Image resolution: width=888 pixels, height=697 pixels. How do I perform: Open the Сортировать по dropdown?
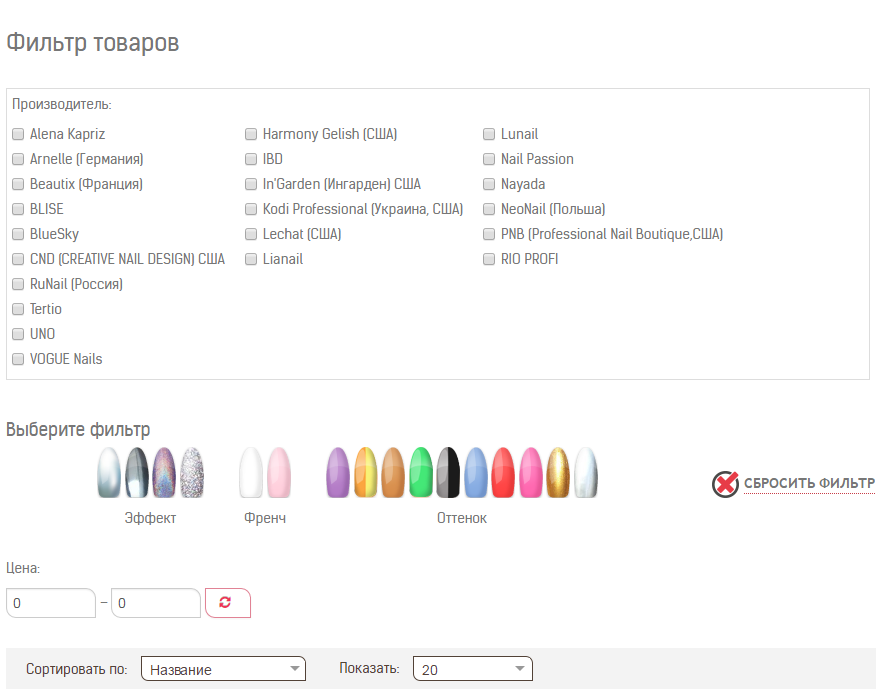coord(223,669)
